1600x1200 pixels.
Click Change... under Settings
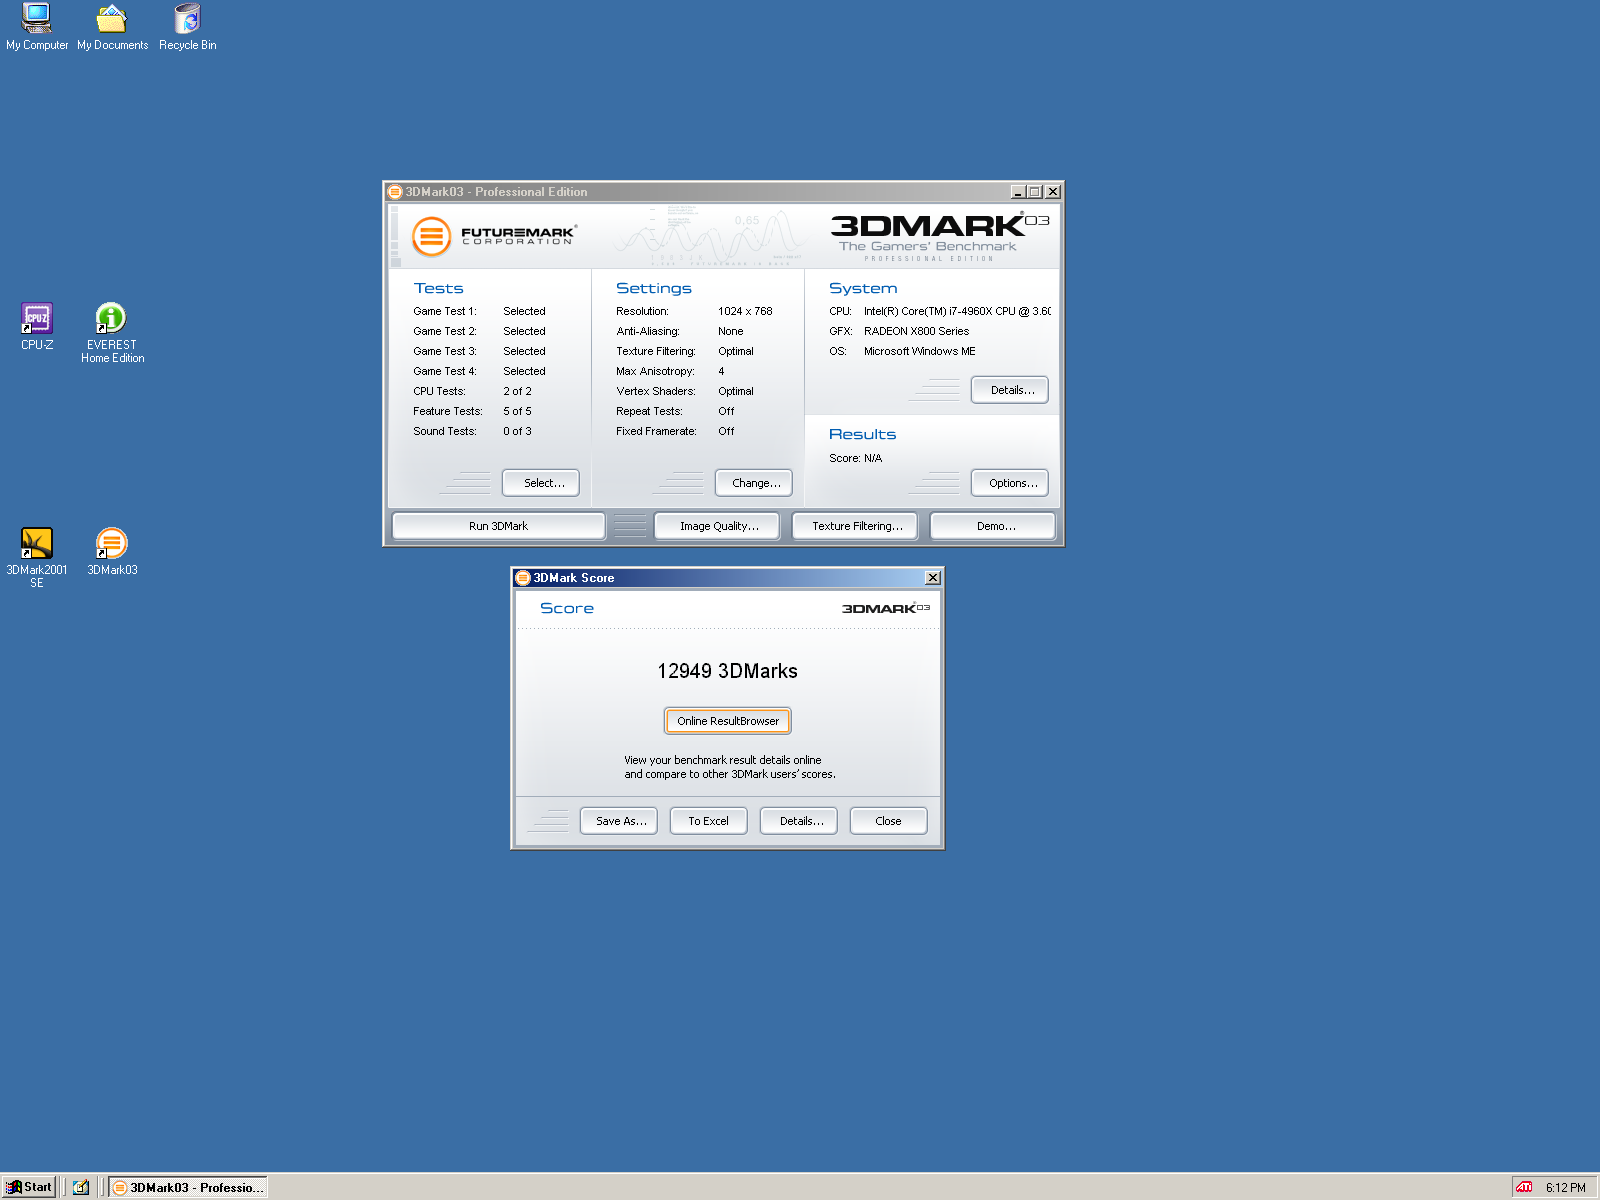coord(754,483)
